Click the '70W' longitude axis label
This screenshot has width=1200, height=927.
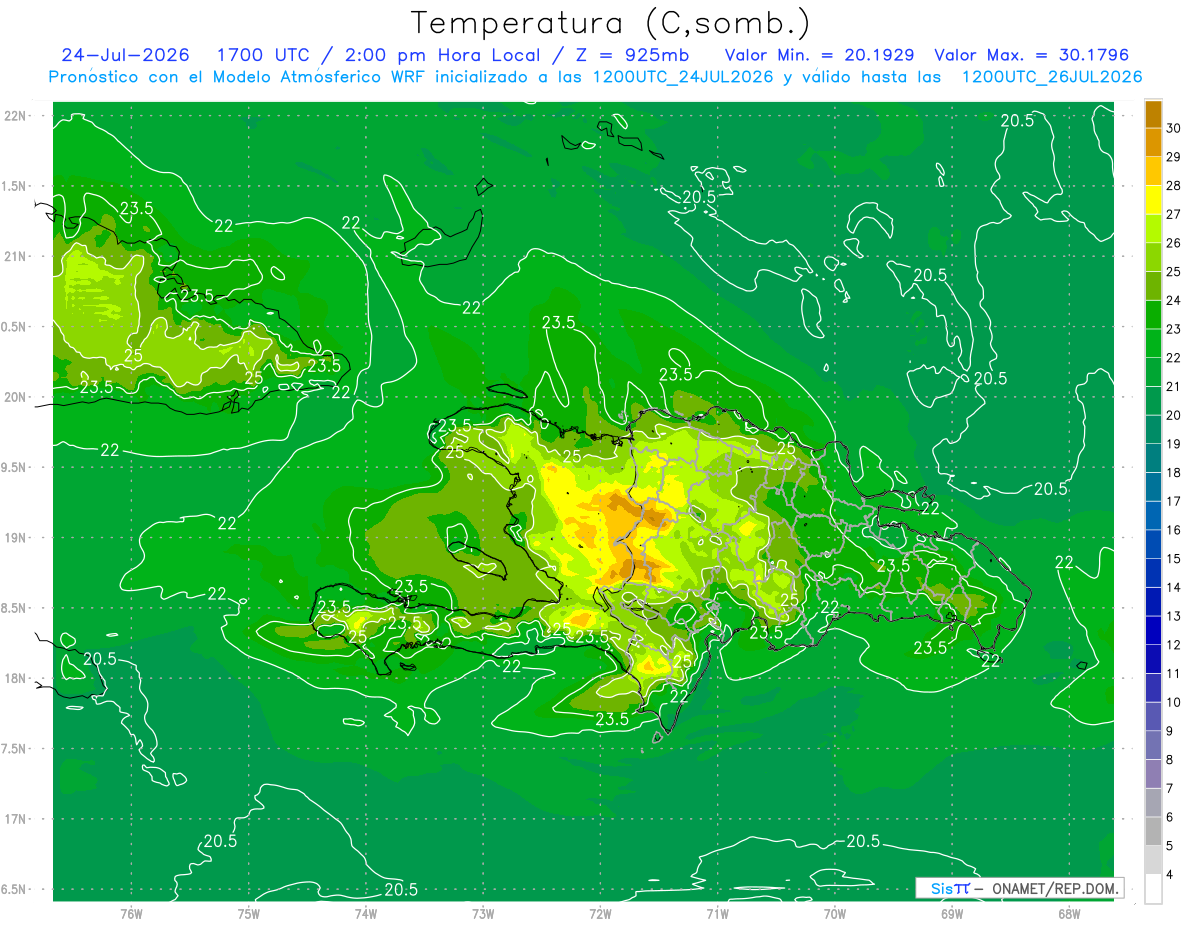834,913
